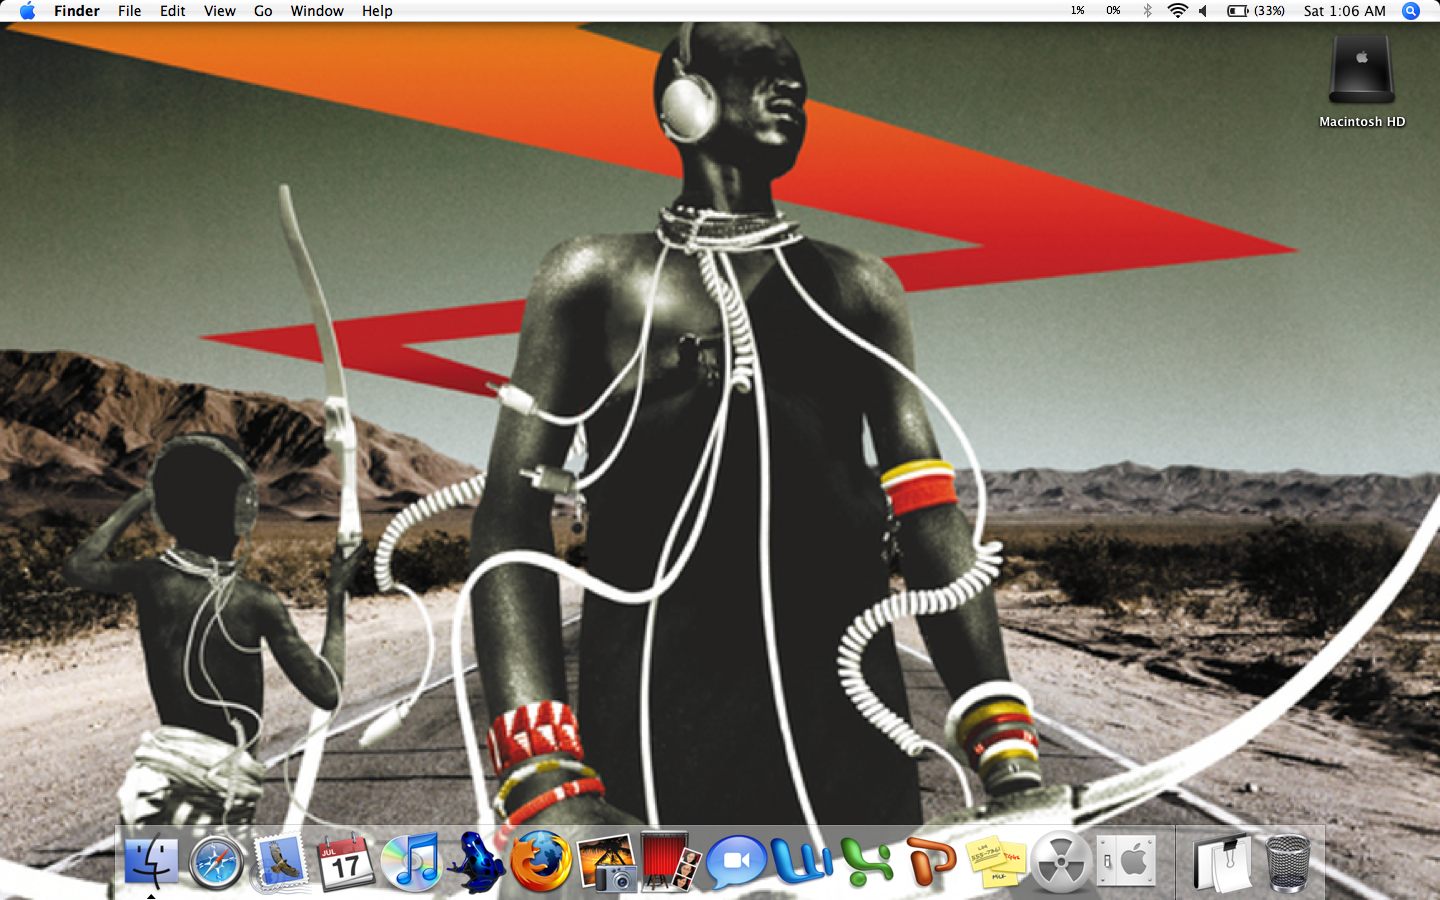The height and width of the screenshot is (900, 1440).
Task: Click the battery status icon
Action: [1238, 11]
